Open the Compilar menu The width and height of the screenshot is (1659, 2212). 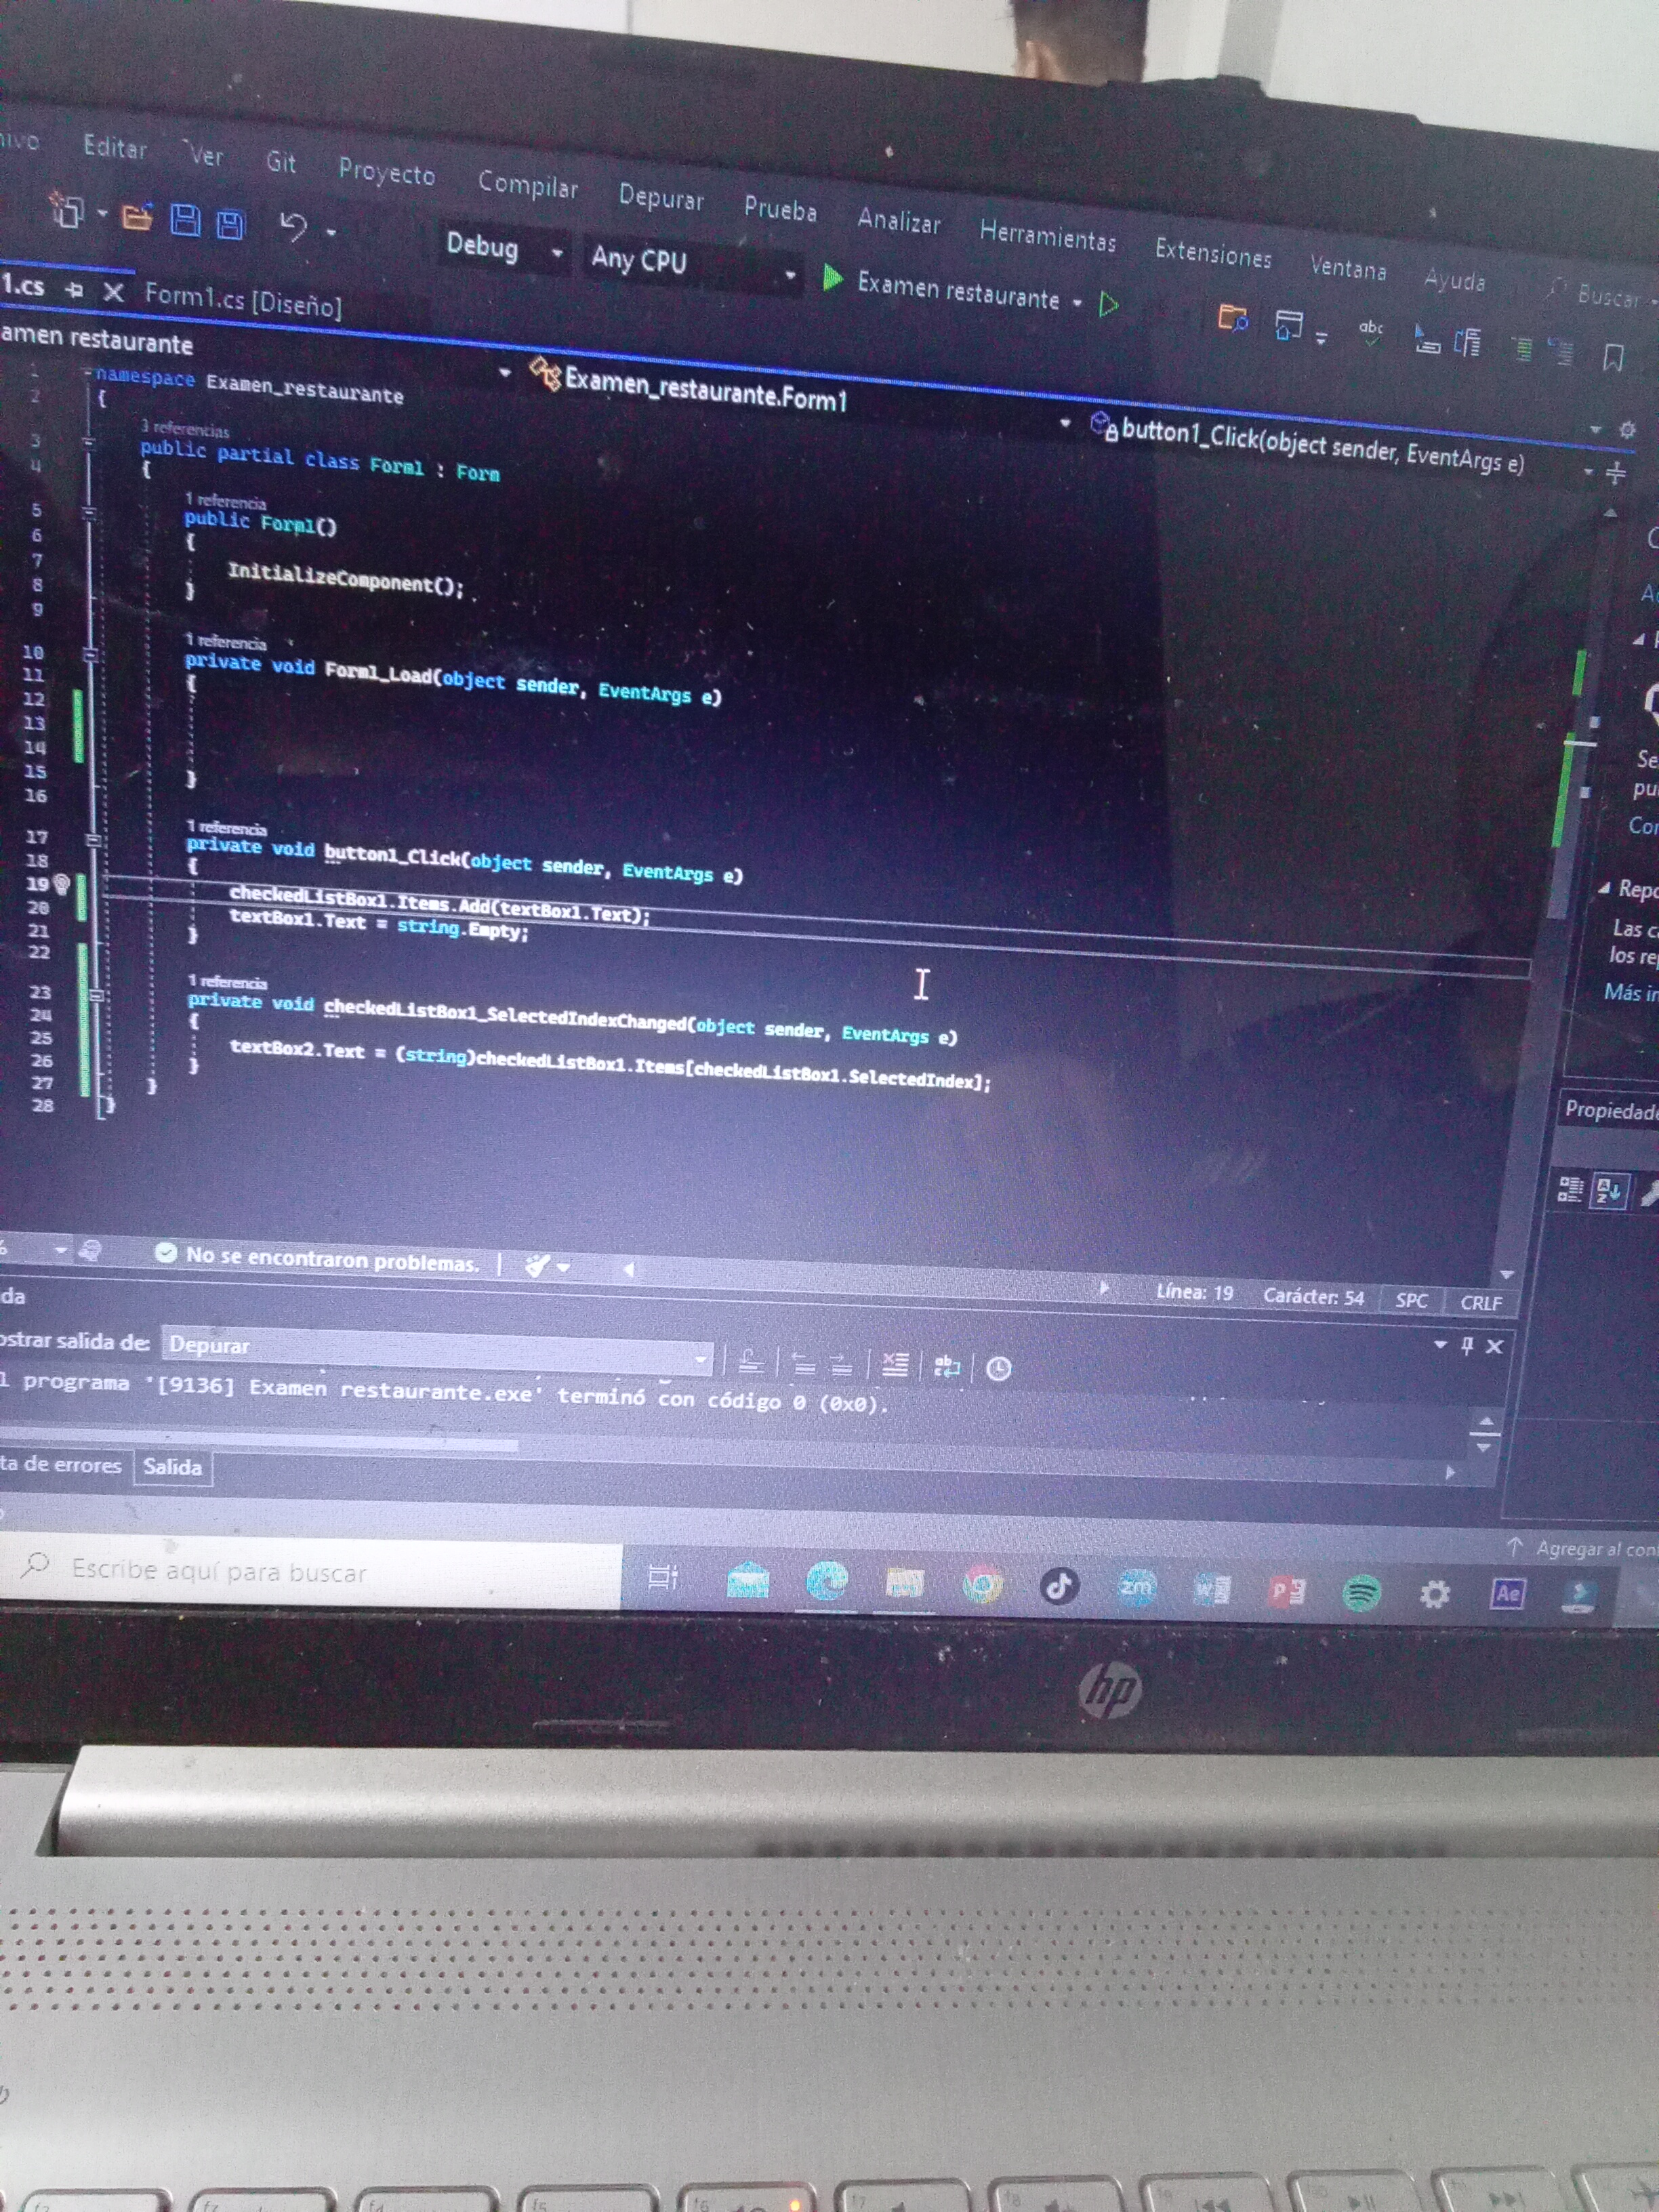pyautogui.click(x=527, y=185)
